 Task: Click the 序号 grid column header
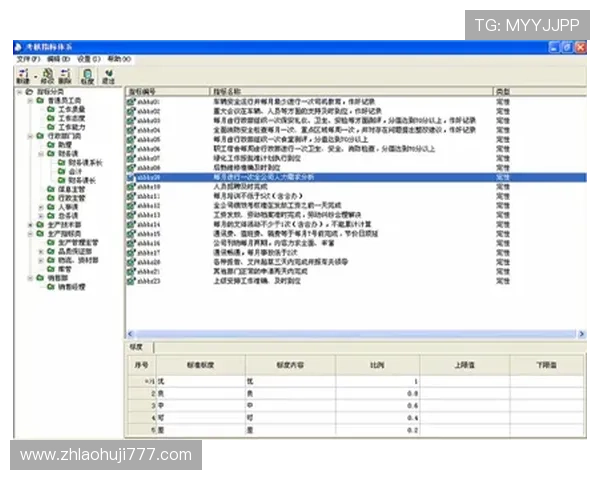pos(142,365)
